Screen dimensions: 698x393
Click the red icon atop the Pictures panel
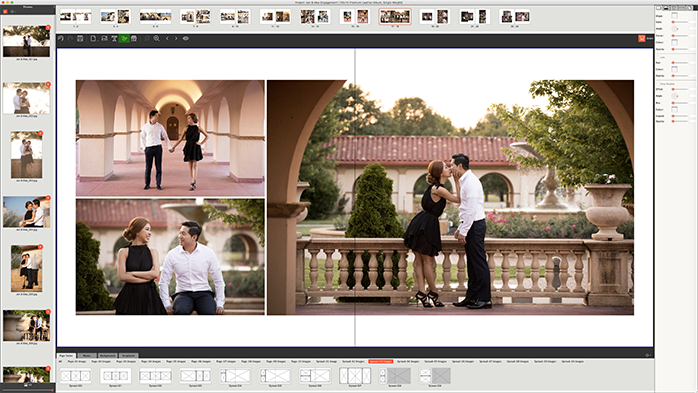(5, 11)
